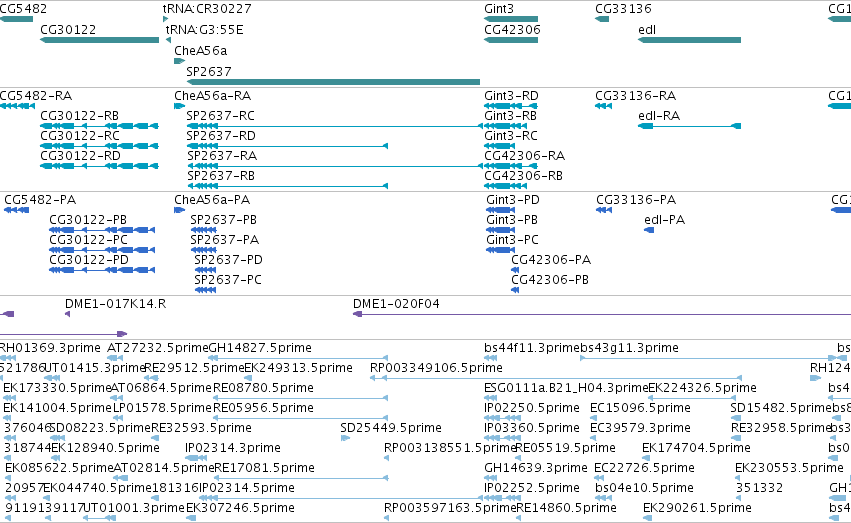This screenshot has height=523, width=851.
Task: Click the SP2637-RD transcript label
Action: (x=221, y=136)
